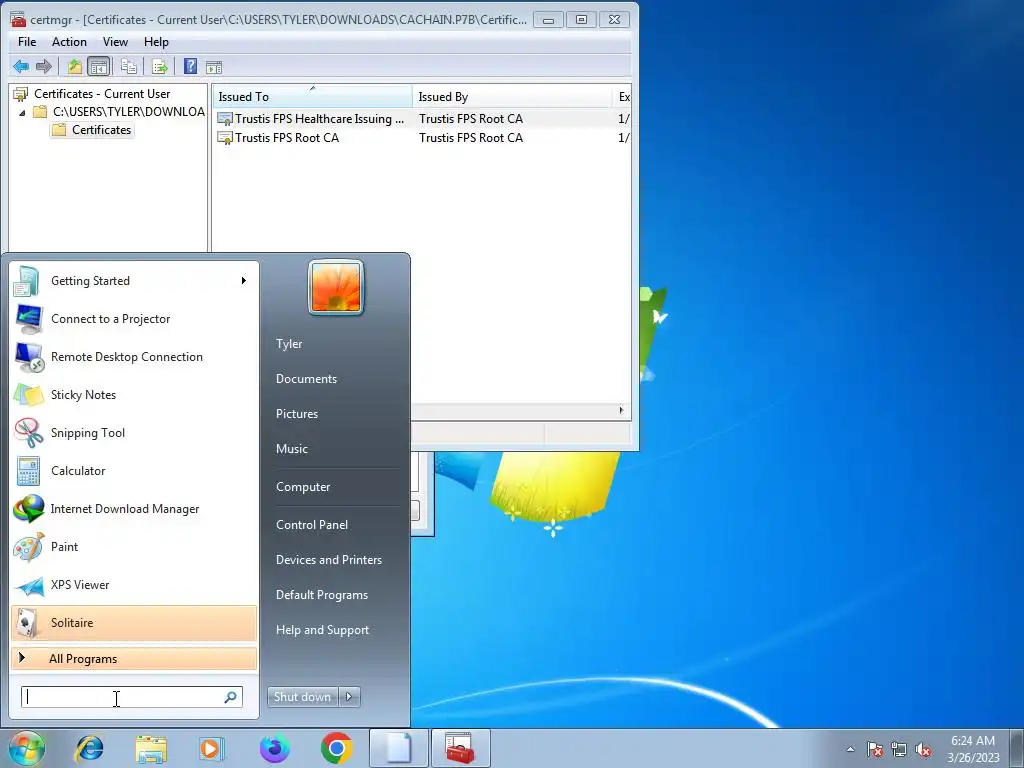This screenshot has width=1024, height=768.
Task: Launch Google Chrome from taskbar
Action: coord(336,748)
